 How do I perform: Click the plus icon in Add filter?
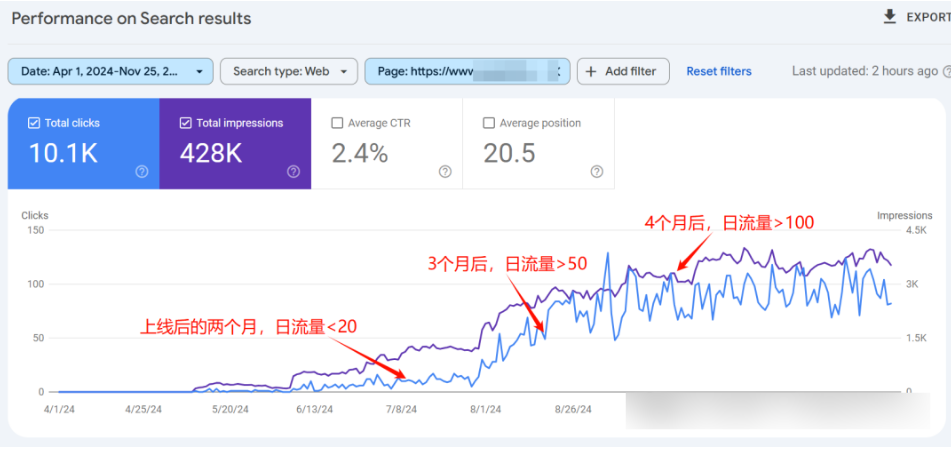click(x=591, y=72)
